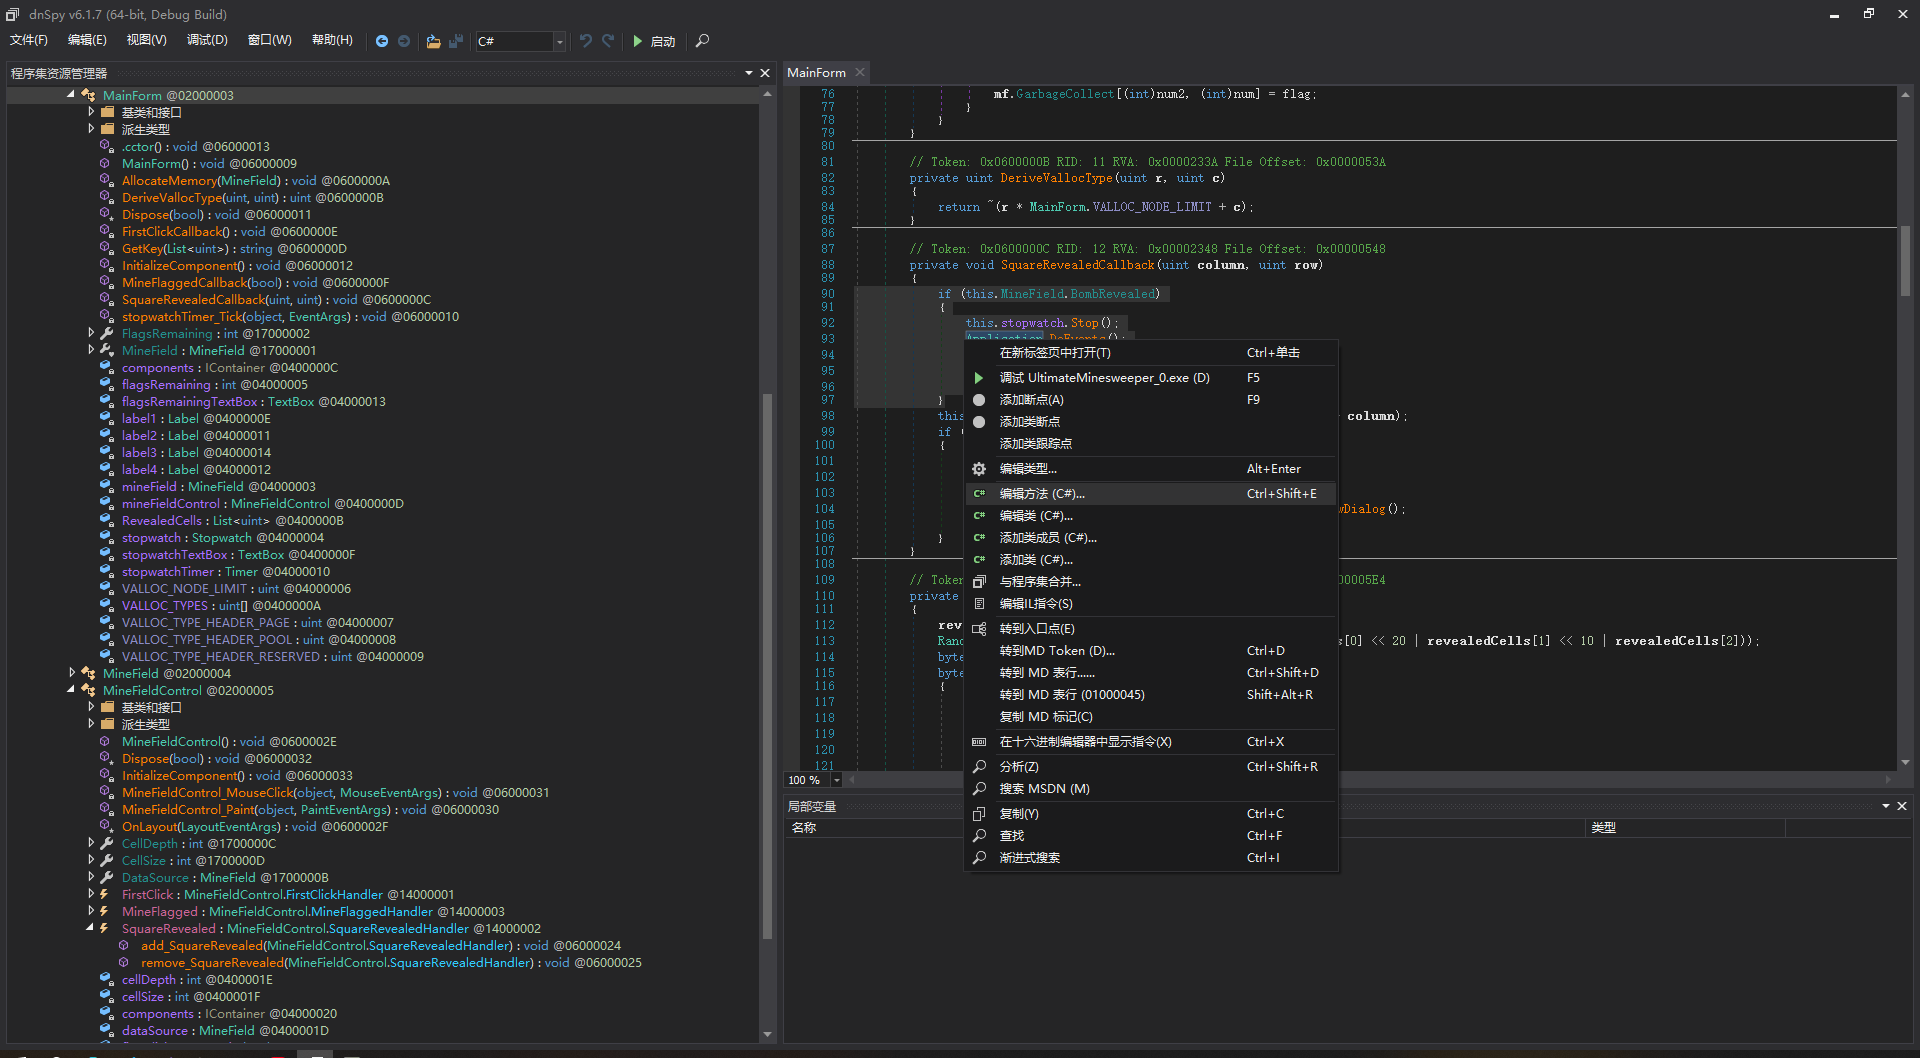The image size is (1920, 1058).
Task: Click the open file folder icon
Action: point(433,41)
